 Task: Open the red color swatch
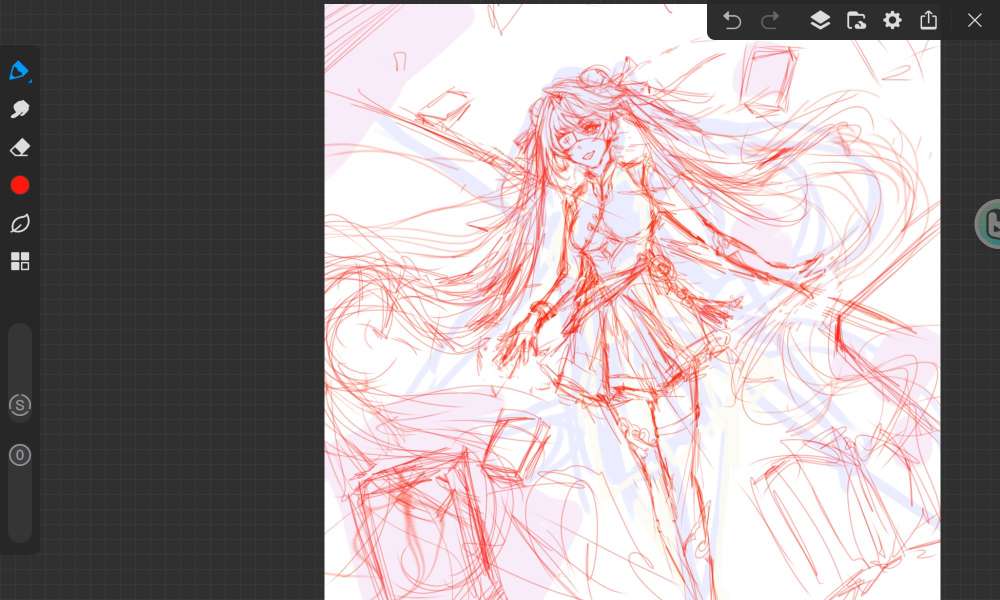click(20, 186)
